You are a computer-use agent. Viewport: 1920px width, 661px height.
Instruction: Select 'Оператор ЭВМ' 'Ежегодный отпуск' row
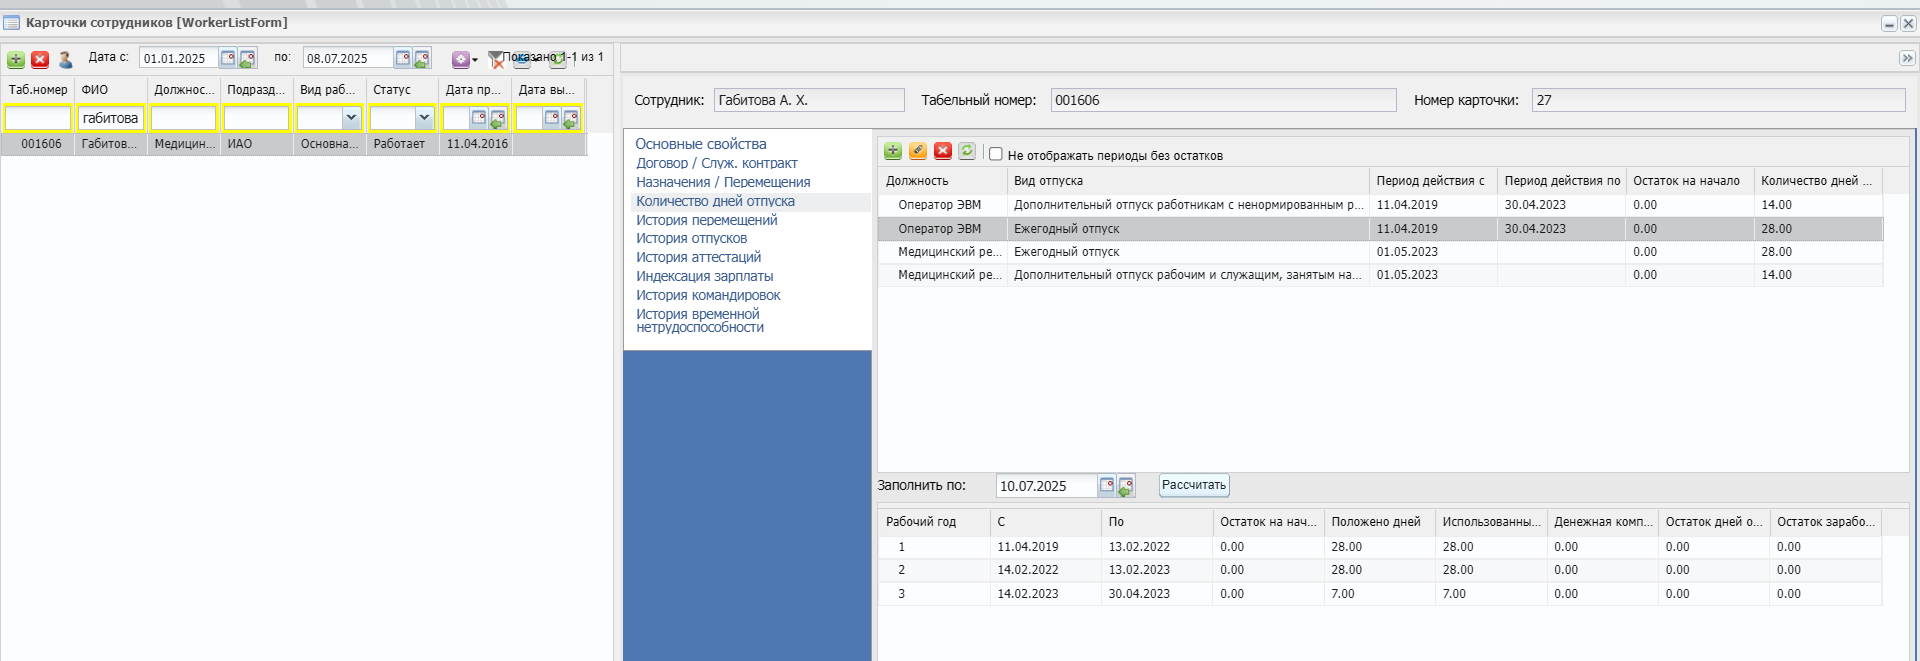pos(1380,229)
